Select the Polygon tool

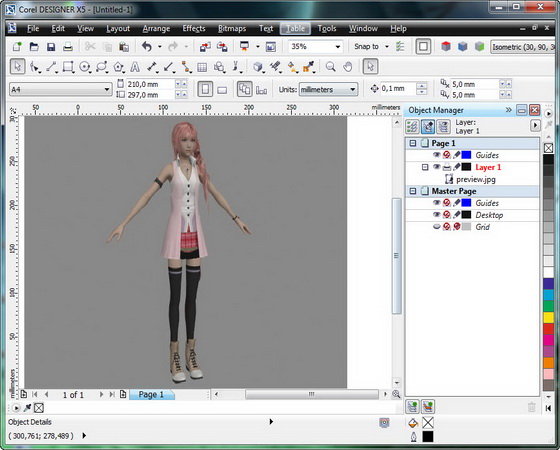118,66
